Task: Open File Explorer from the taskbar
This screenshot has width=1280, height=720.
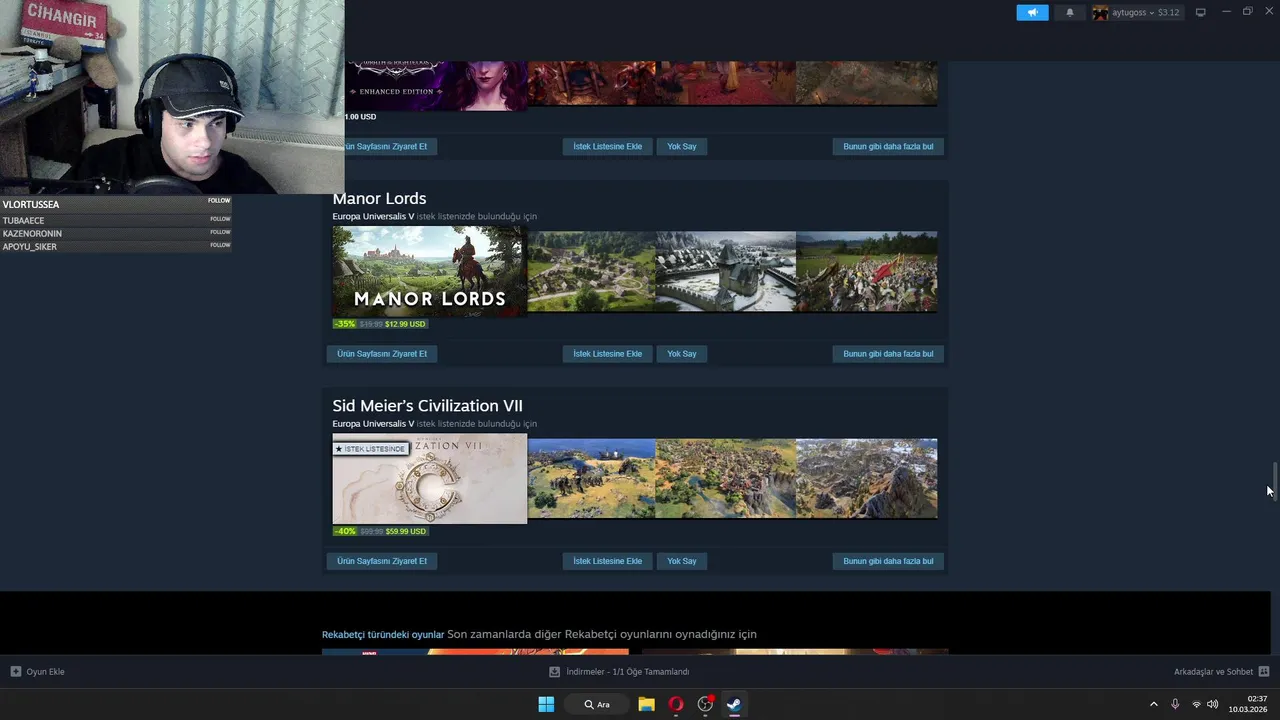Action: click(646, 704)
